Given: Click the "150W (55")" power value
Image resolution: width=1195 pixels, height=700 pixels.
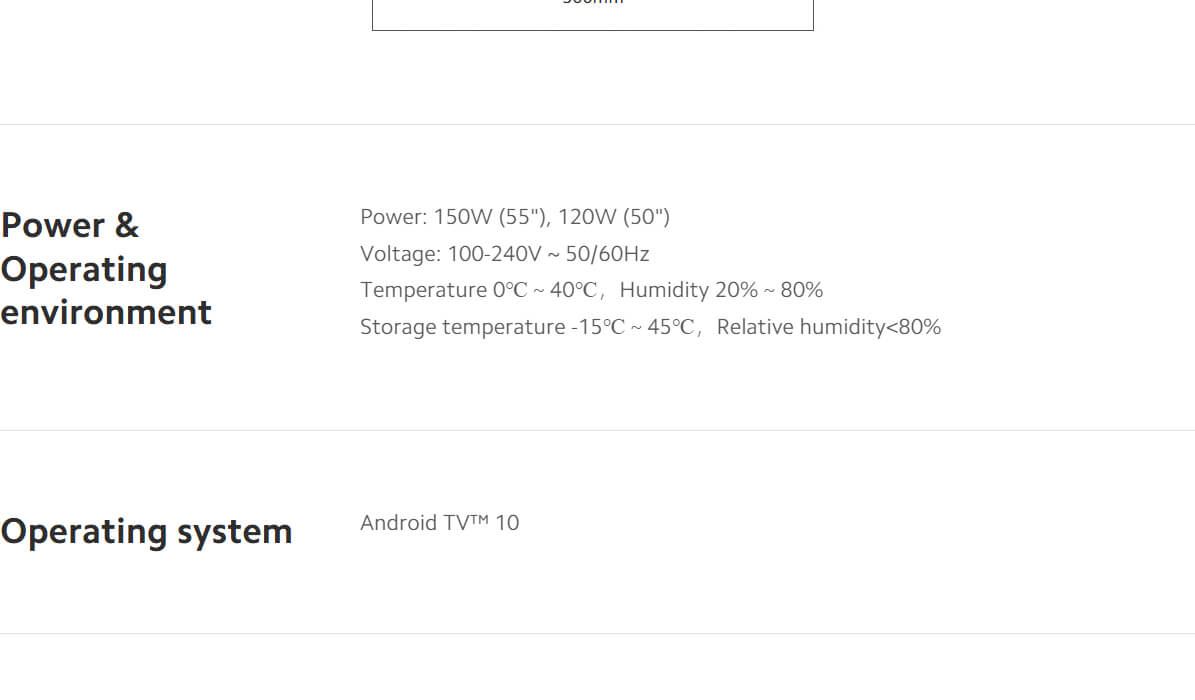Looking at the screenshot, I should click(490, 217).
